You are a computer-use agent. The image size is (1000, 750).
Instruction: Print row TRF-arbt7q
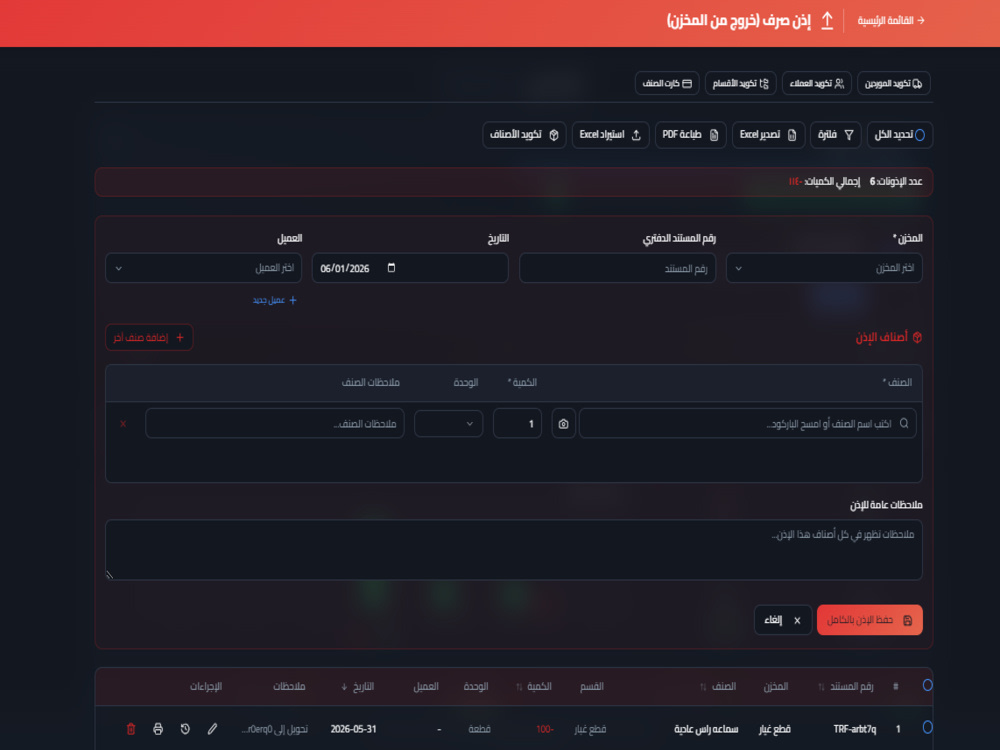pyautogui.click(x=158, y=728)
